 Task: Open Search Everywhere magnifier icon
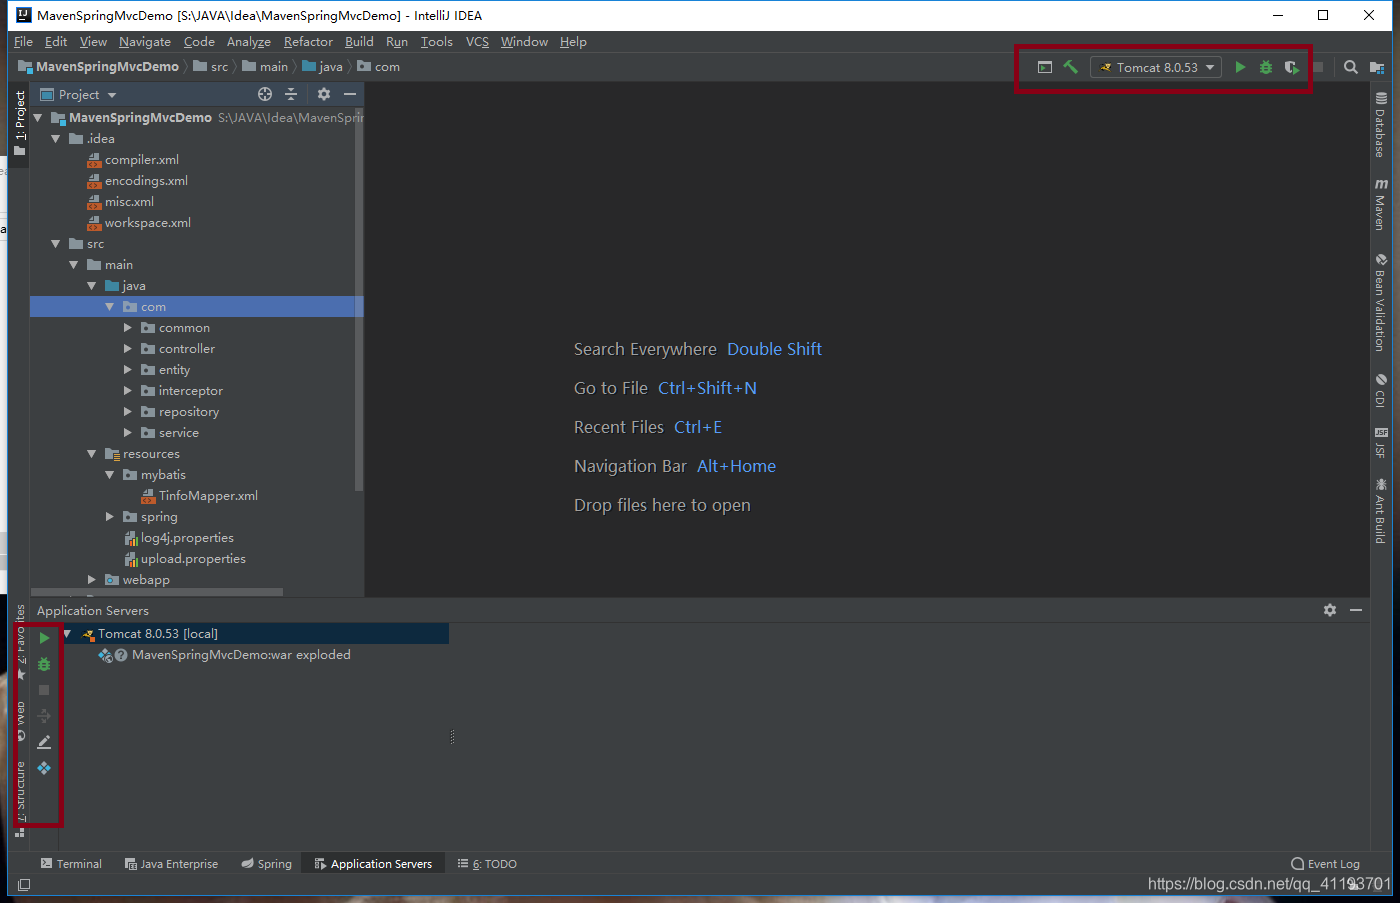[x=1351, y=67]
